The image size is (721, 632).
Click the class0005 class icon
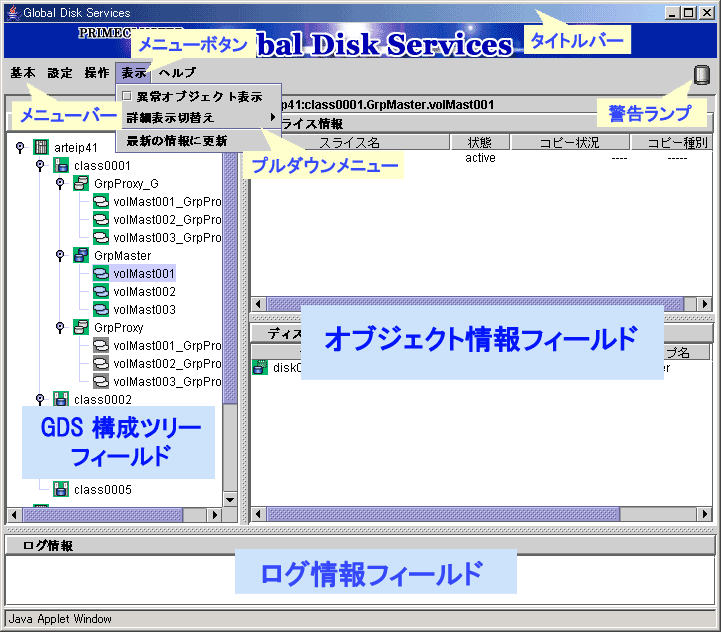(x=61, y=489)
